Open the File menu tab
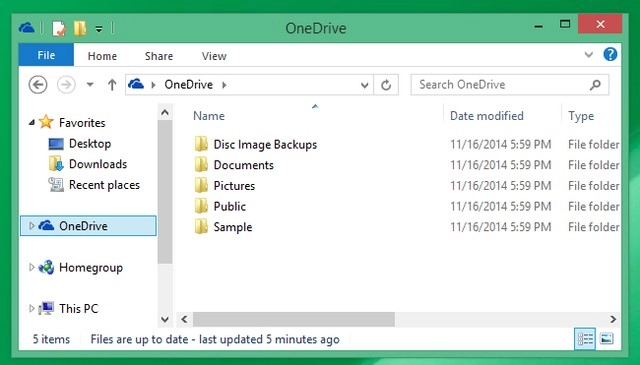The height and width of the screenshot is (365, 640). point(46,55)
